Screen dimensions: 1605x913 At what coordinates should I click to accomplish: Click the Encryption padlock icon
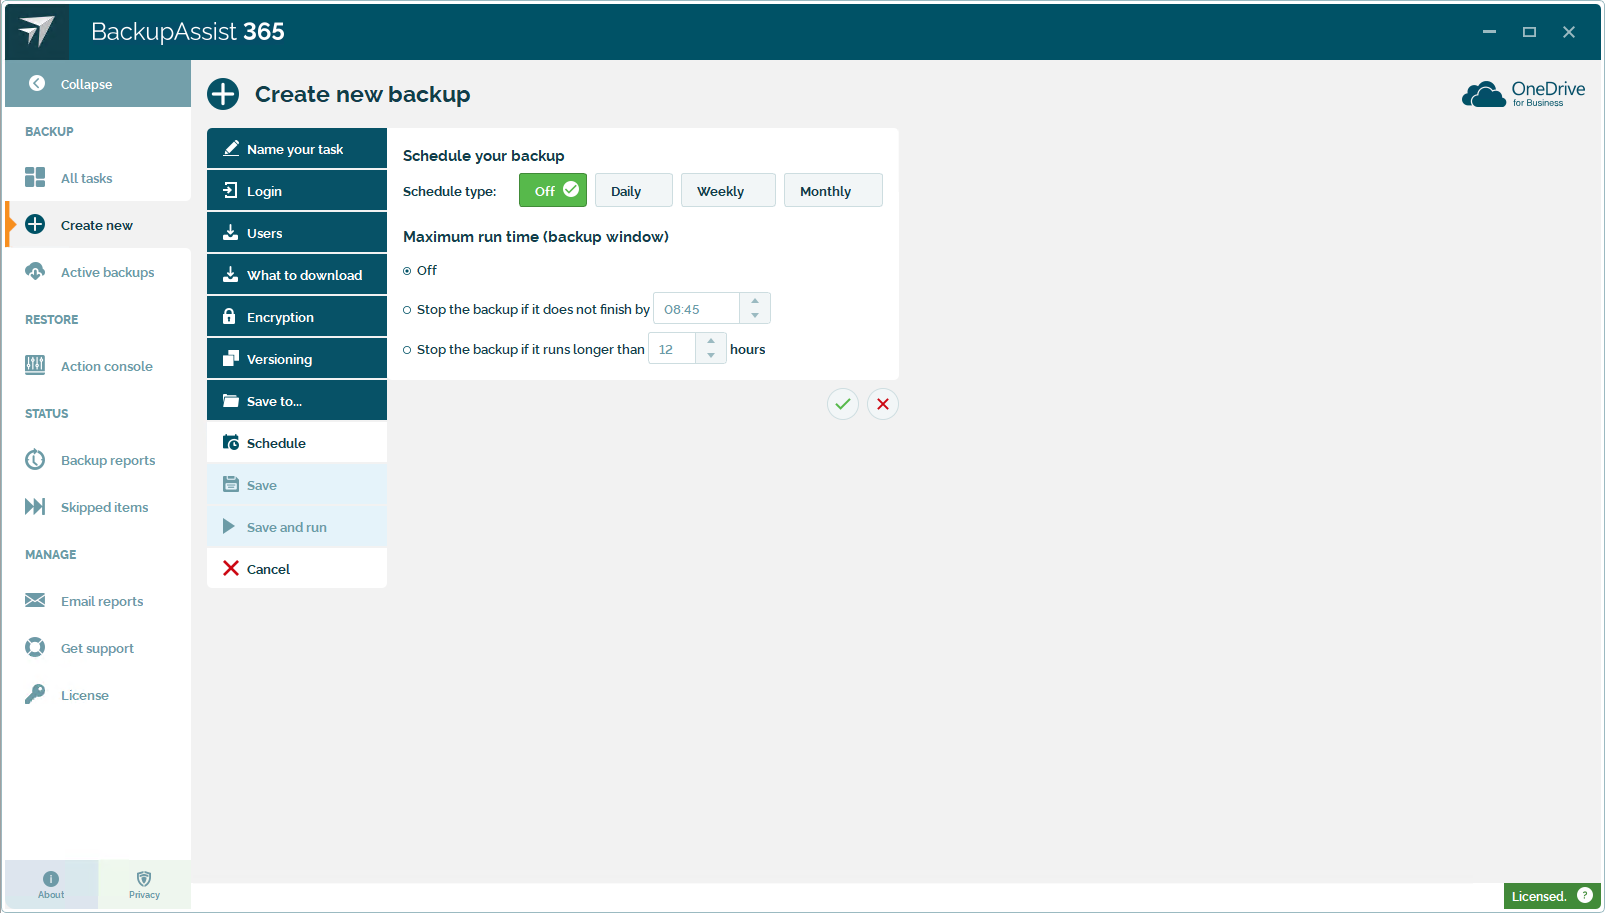click(229, 316)
